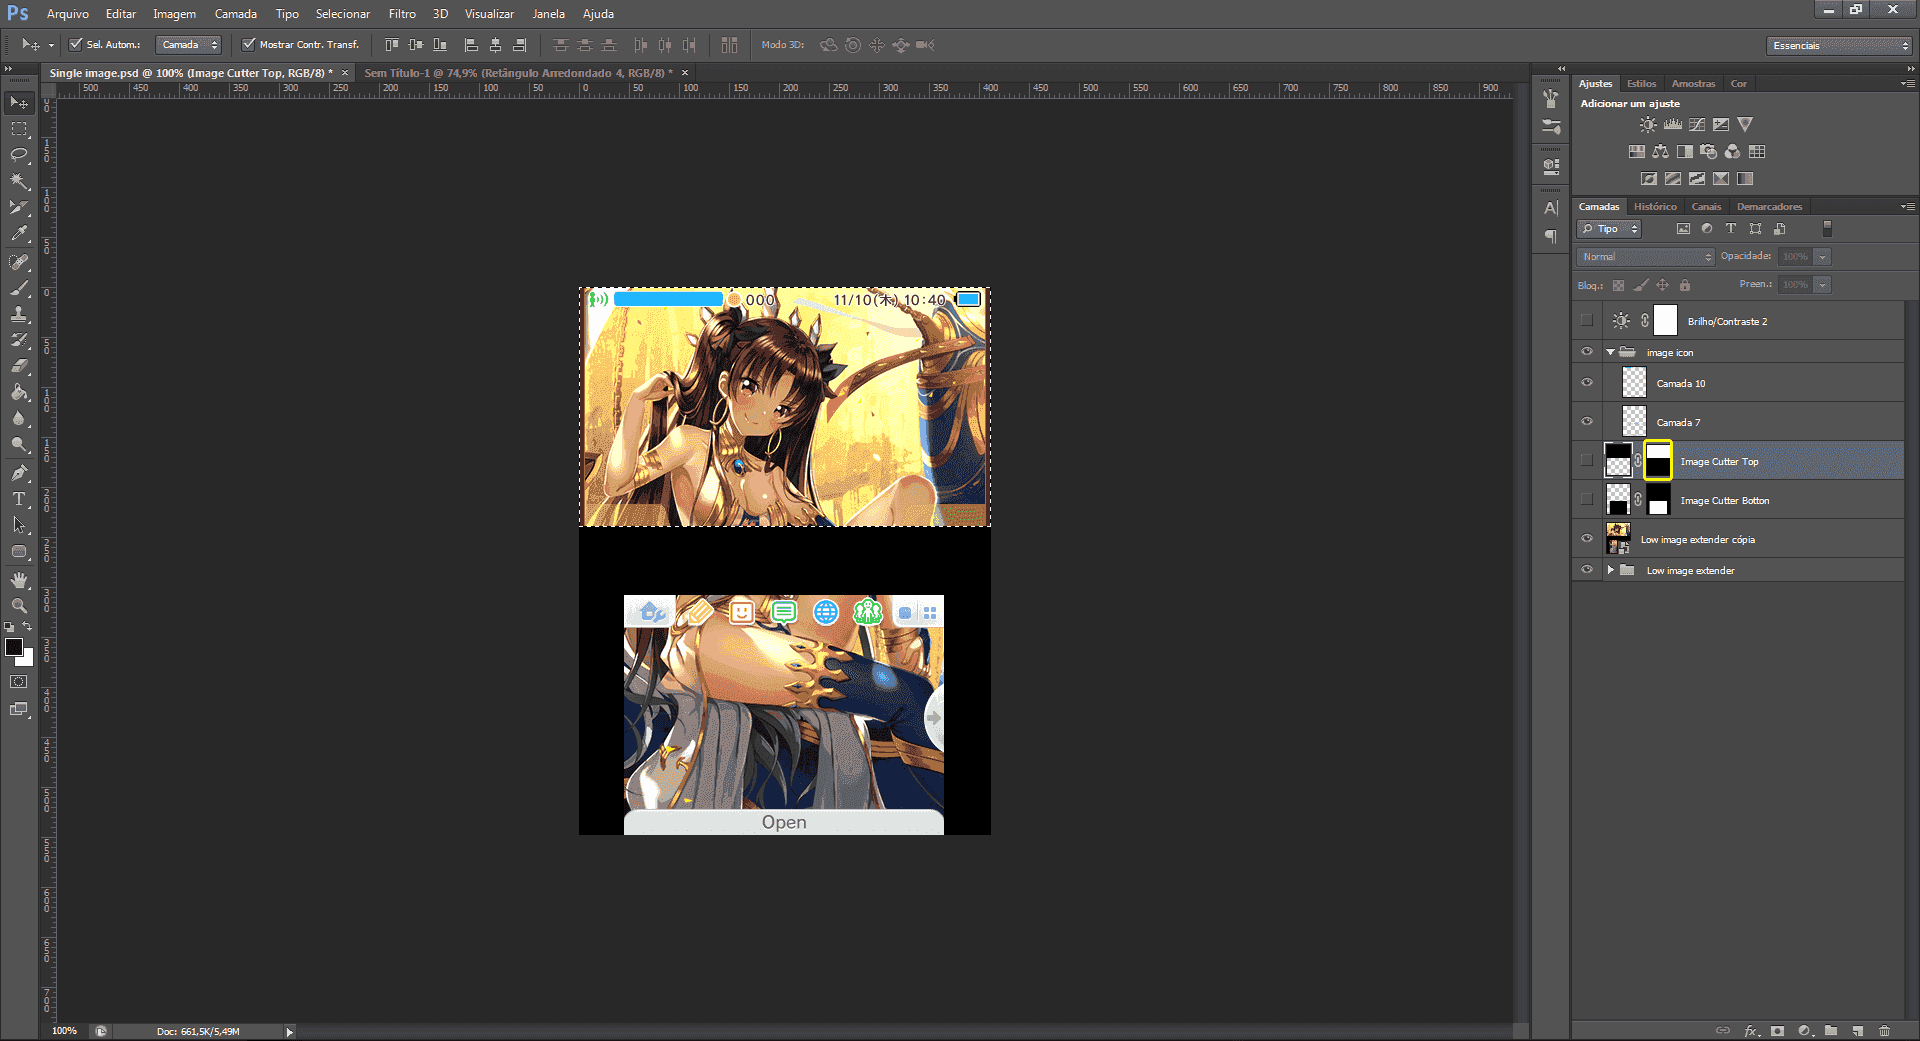Click the background color swatch

point(27,658)
